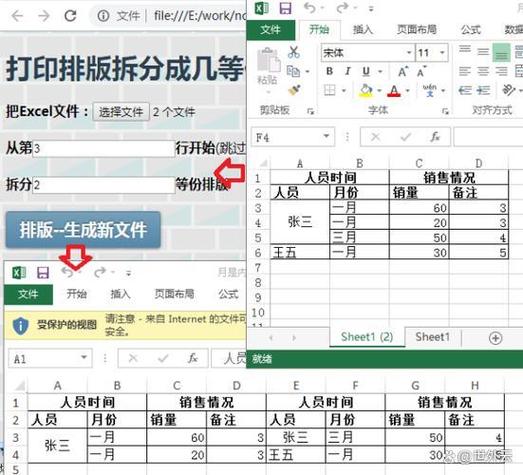Open the 剪贴板 group dialog launcher
Viewport: 523px width, 475px height.
311,111
